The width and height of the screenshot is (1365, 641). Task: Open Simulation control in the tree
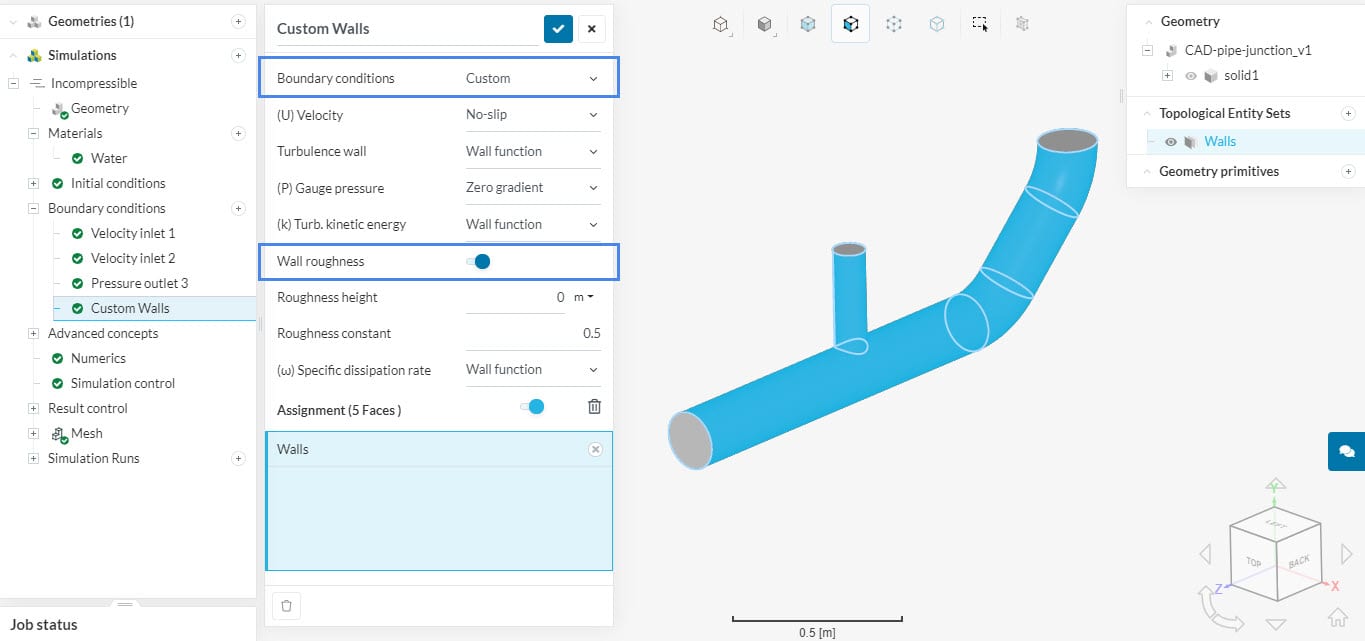coord(122,383)
